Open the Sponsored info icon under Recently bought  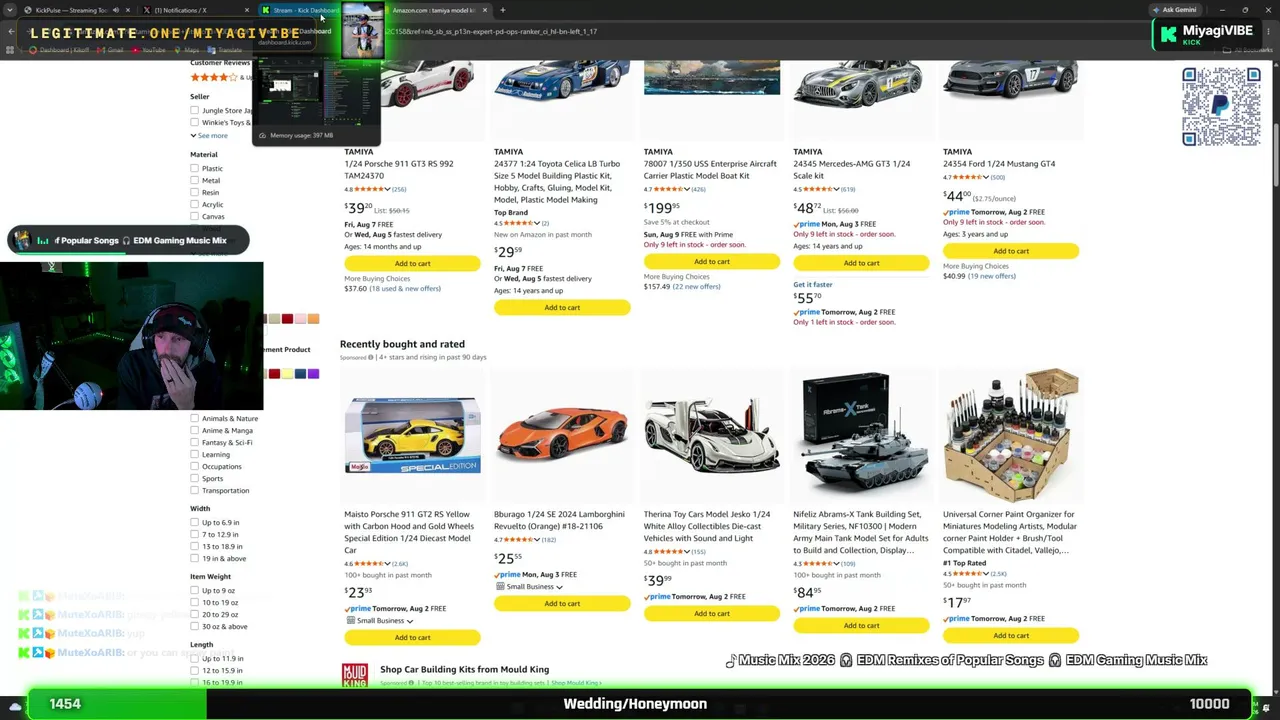pos(370,357)
